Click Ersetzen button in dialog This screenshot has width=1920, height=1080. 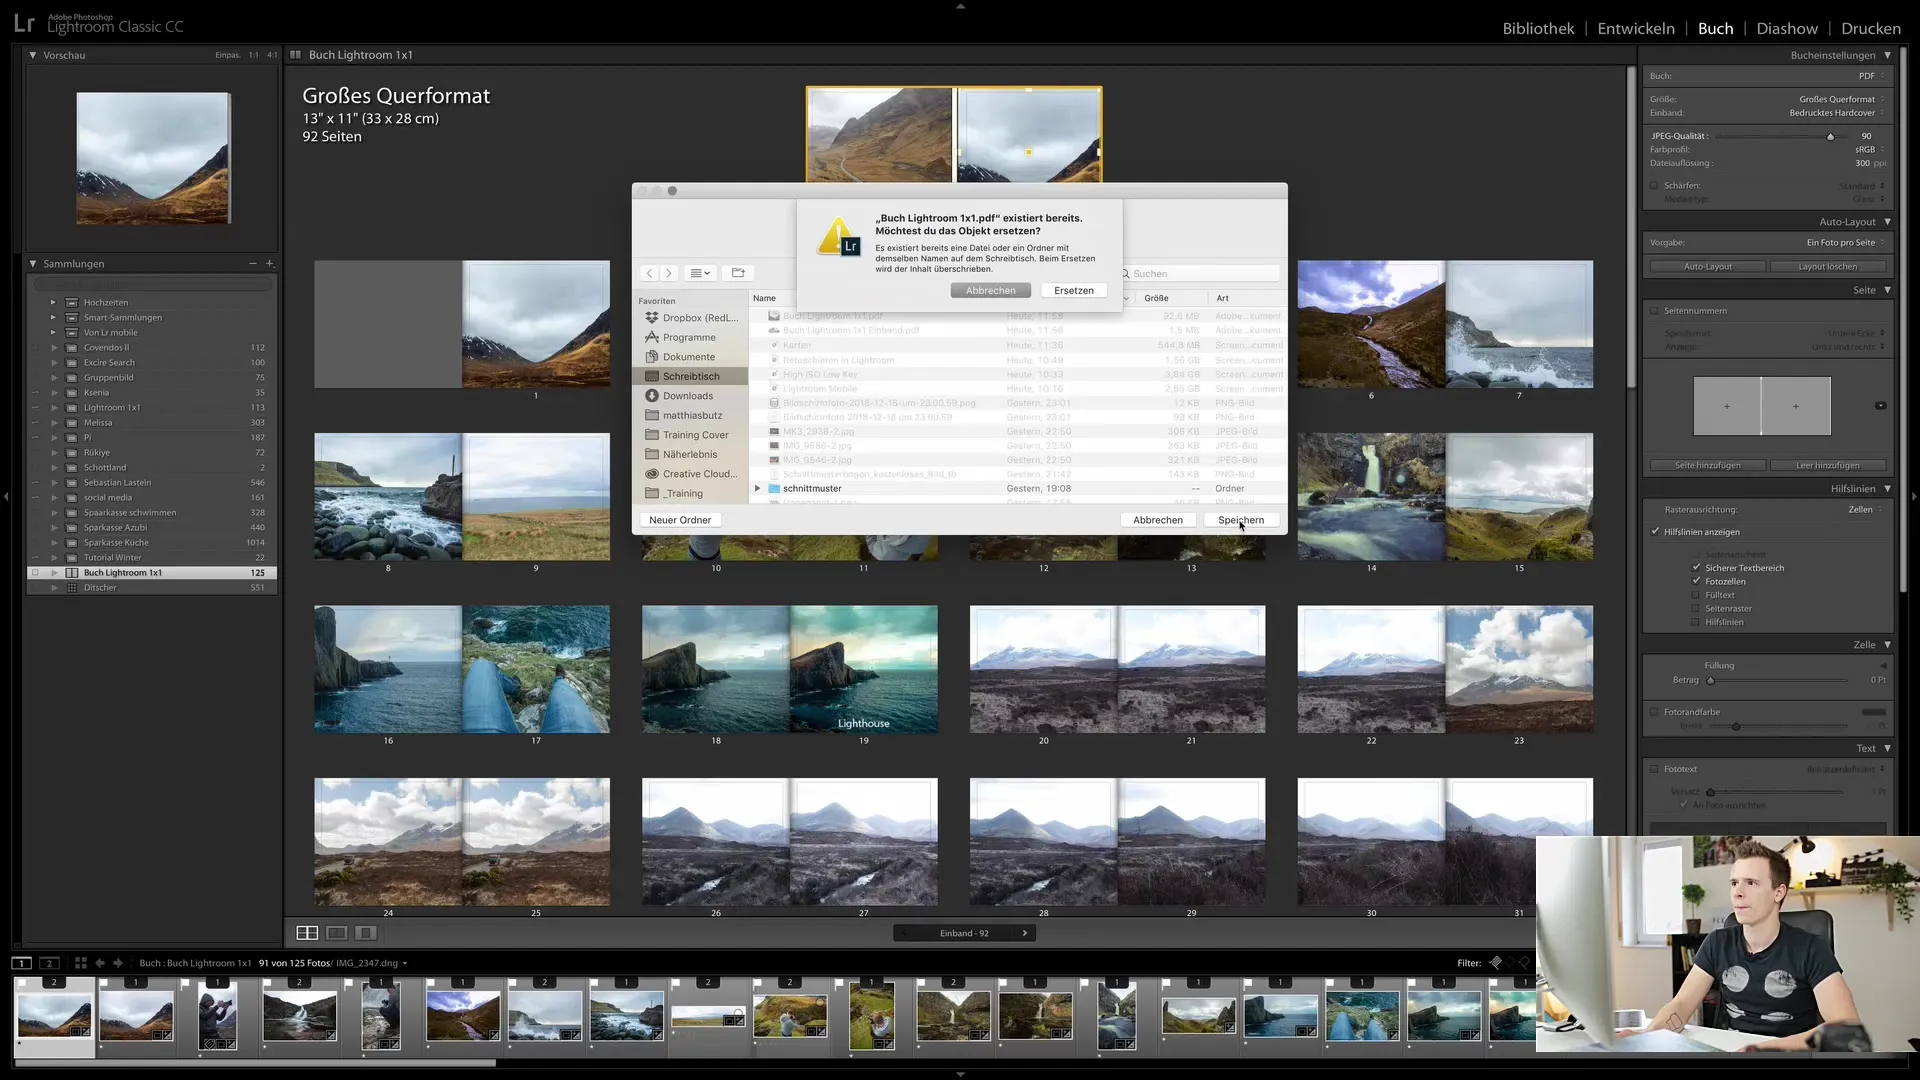pyautogui.click(x=1072, y=289)
